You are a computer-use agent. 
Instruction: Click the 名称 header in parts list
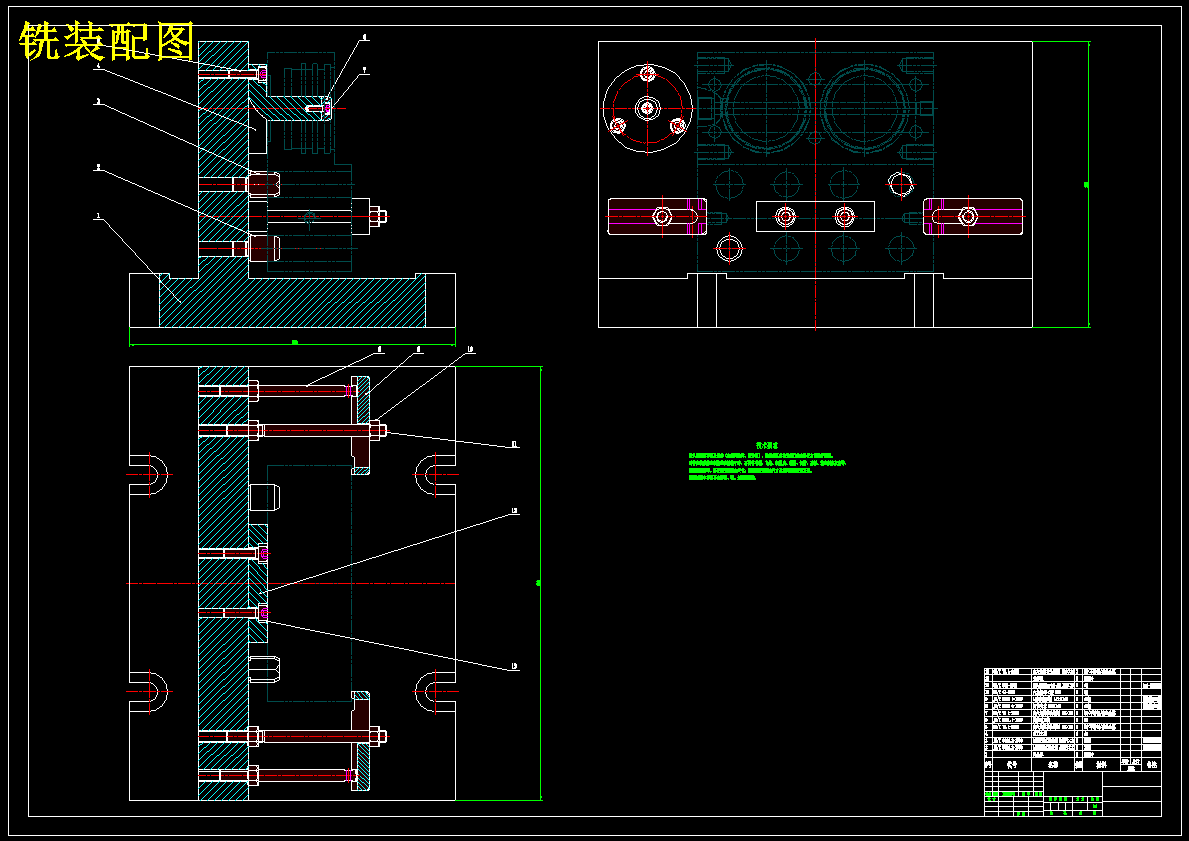point(1053,765)
